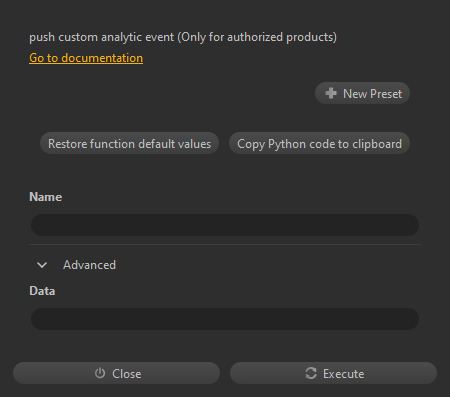The width and height of the screenshot is (450, 397).
Task: Click the word 'Execute' on its button
Action: point(344,374)
